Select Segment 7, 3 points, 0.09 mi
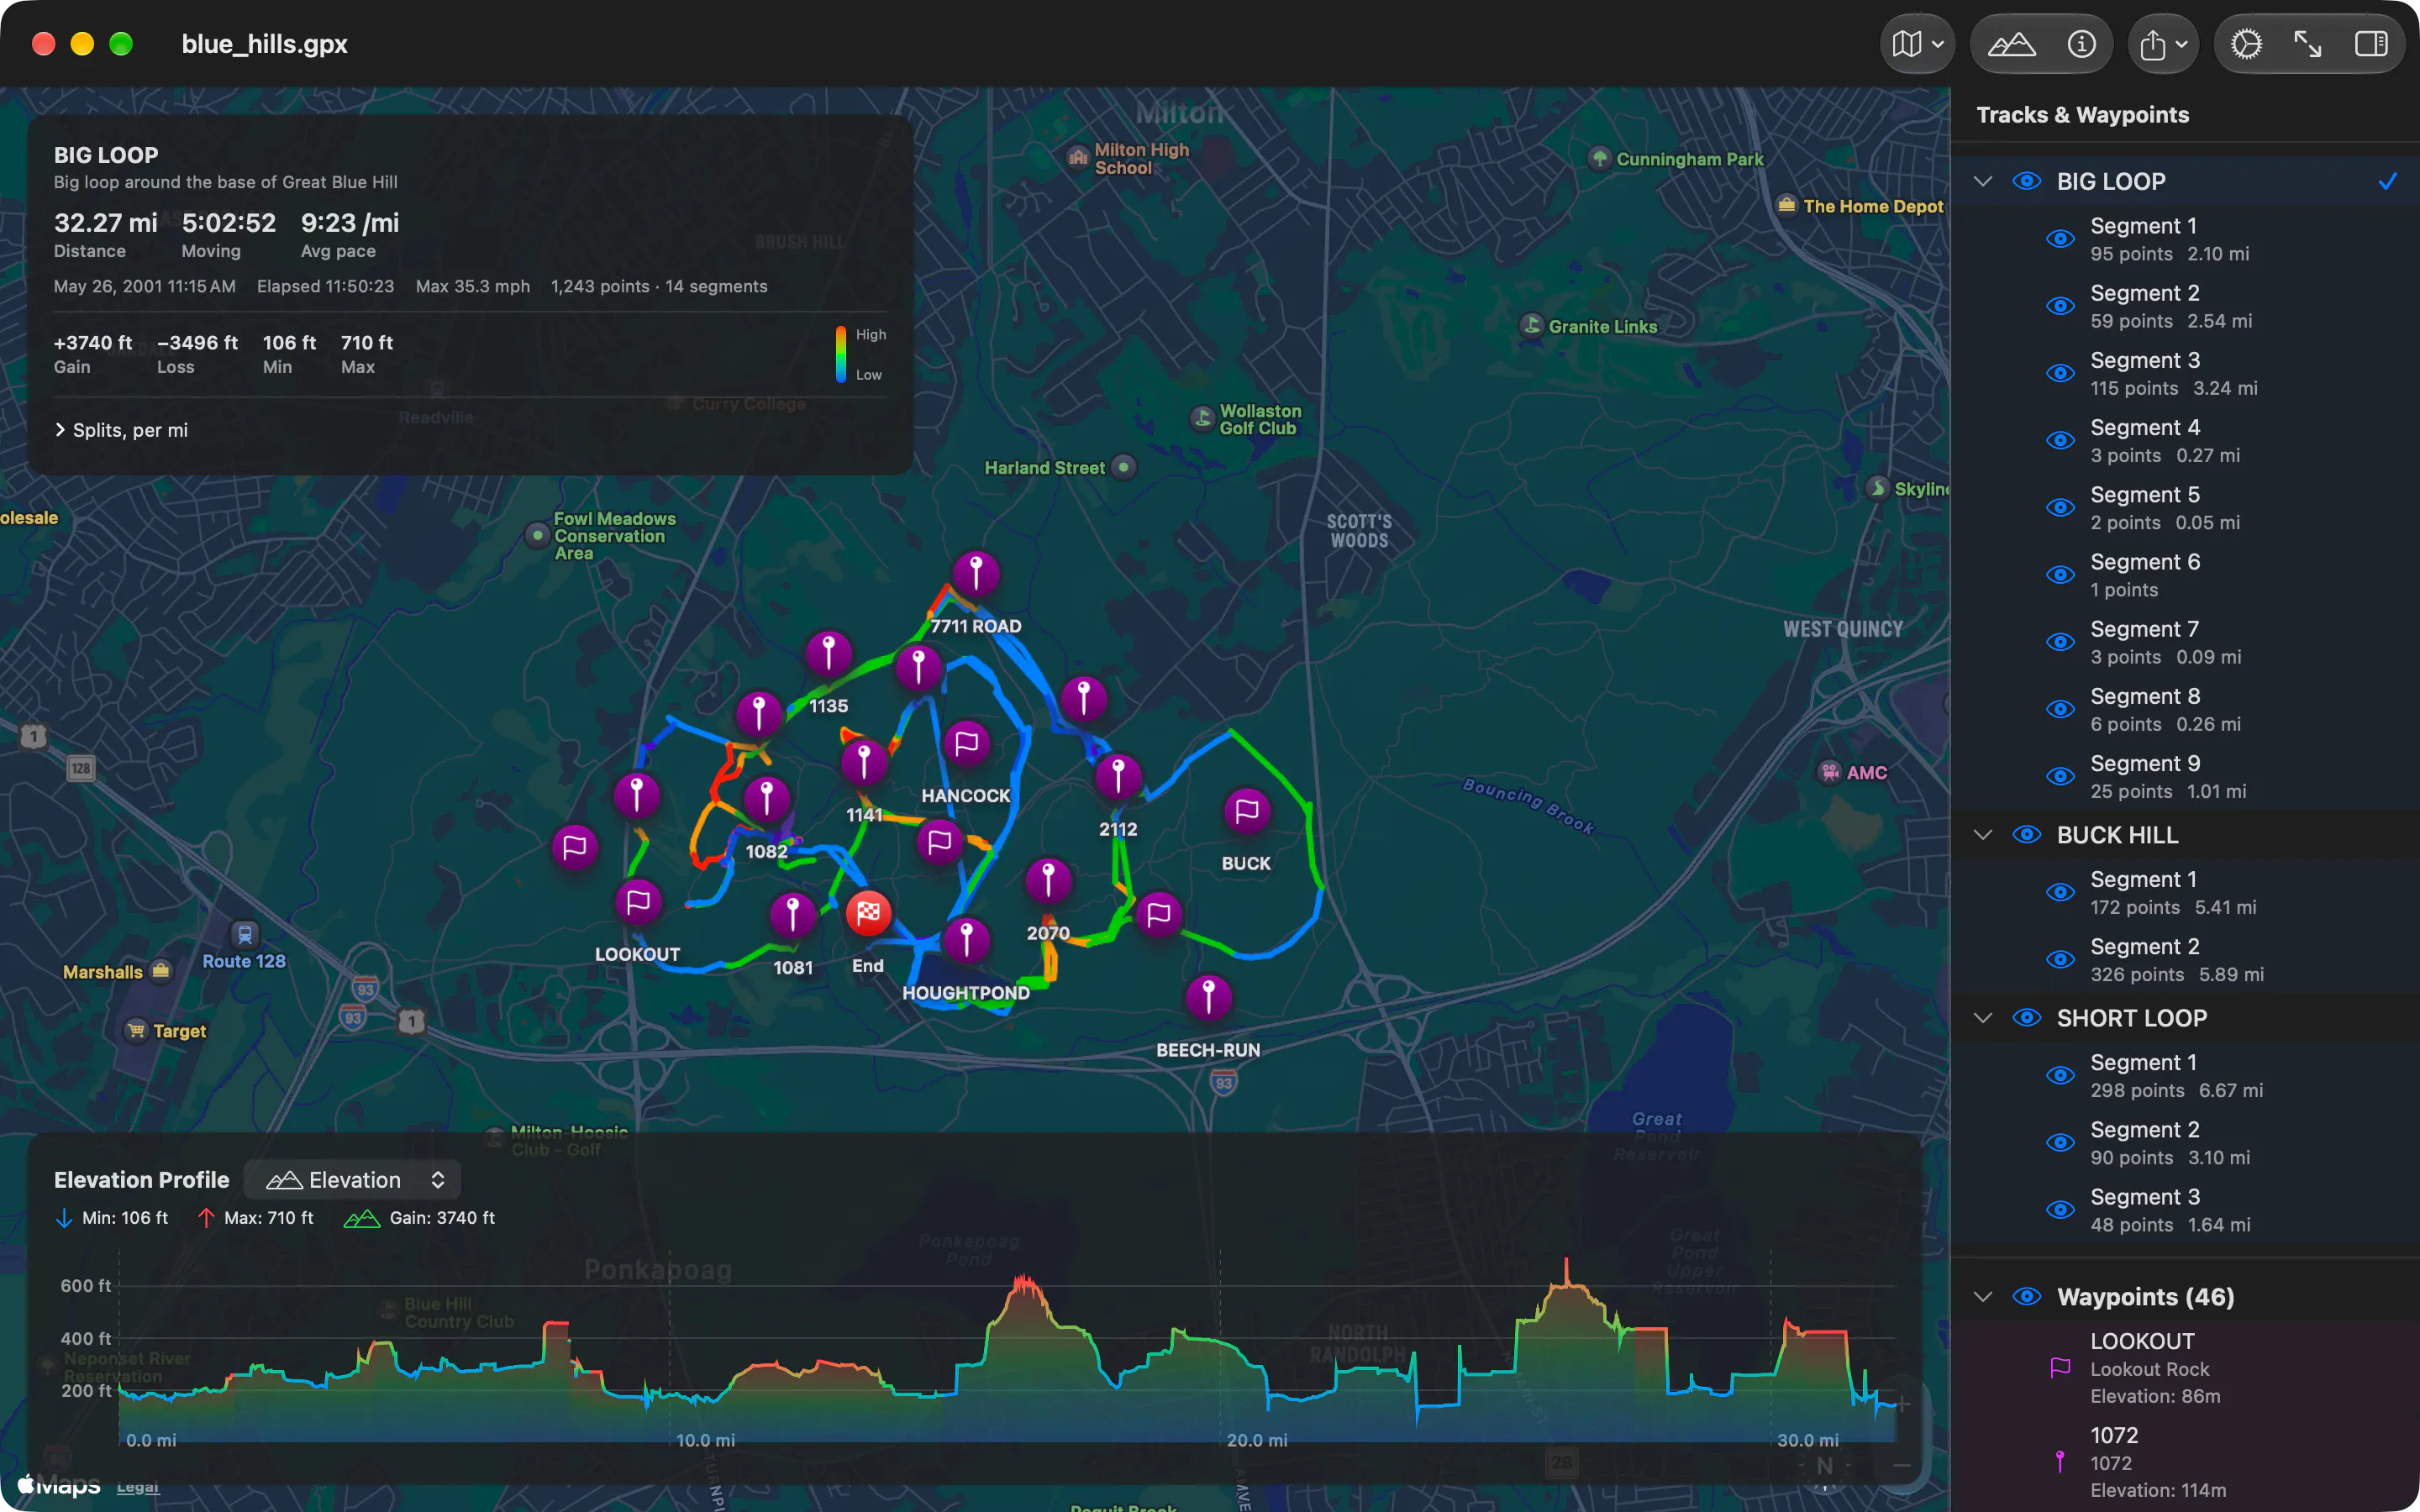The height and width of the screenshot is (1512, 2420). tap(2185, 642)
